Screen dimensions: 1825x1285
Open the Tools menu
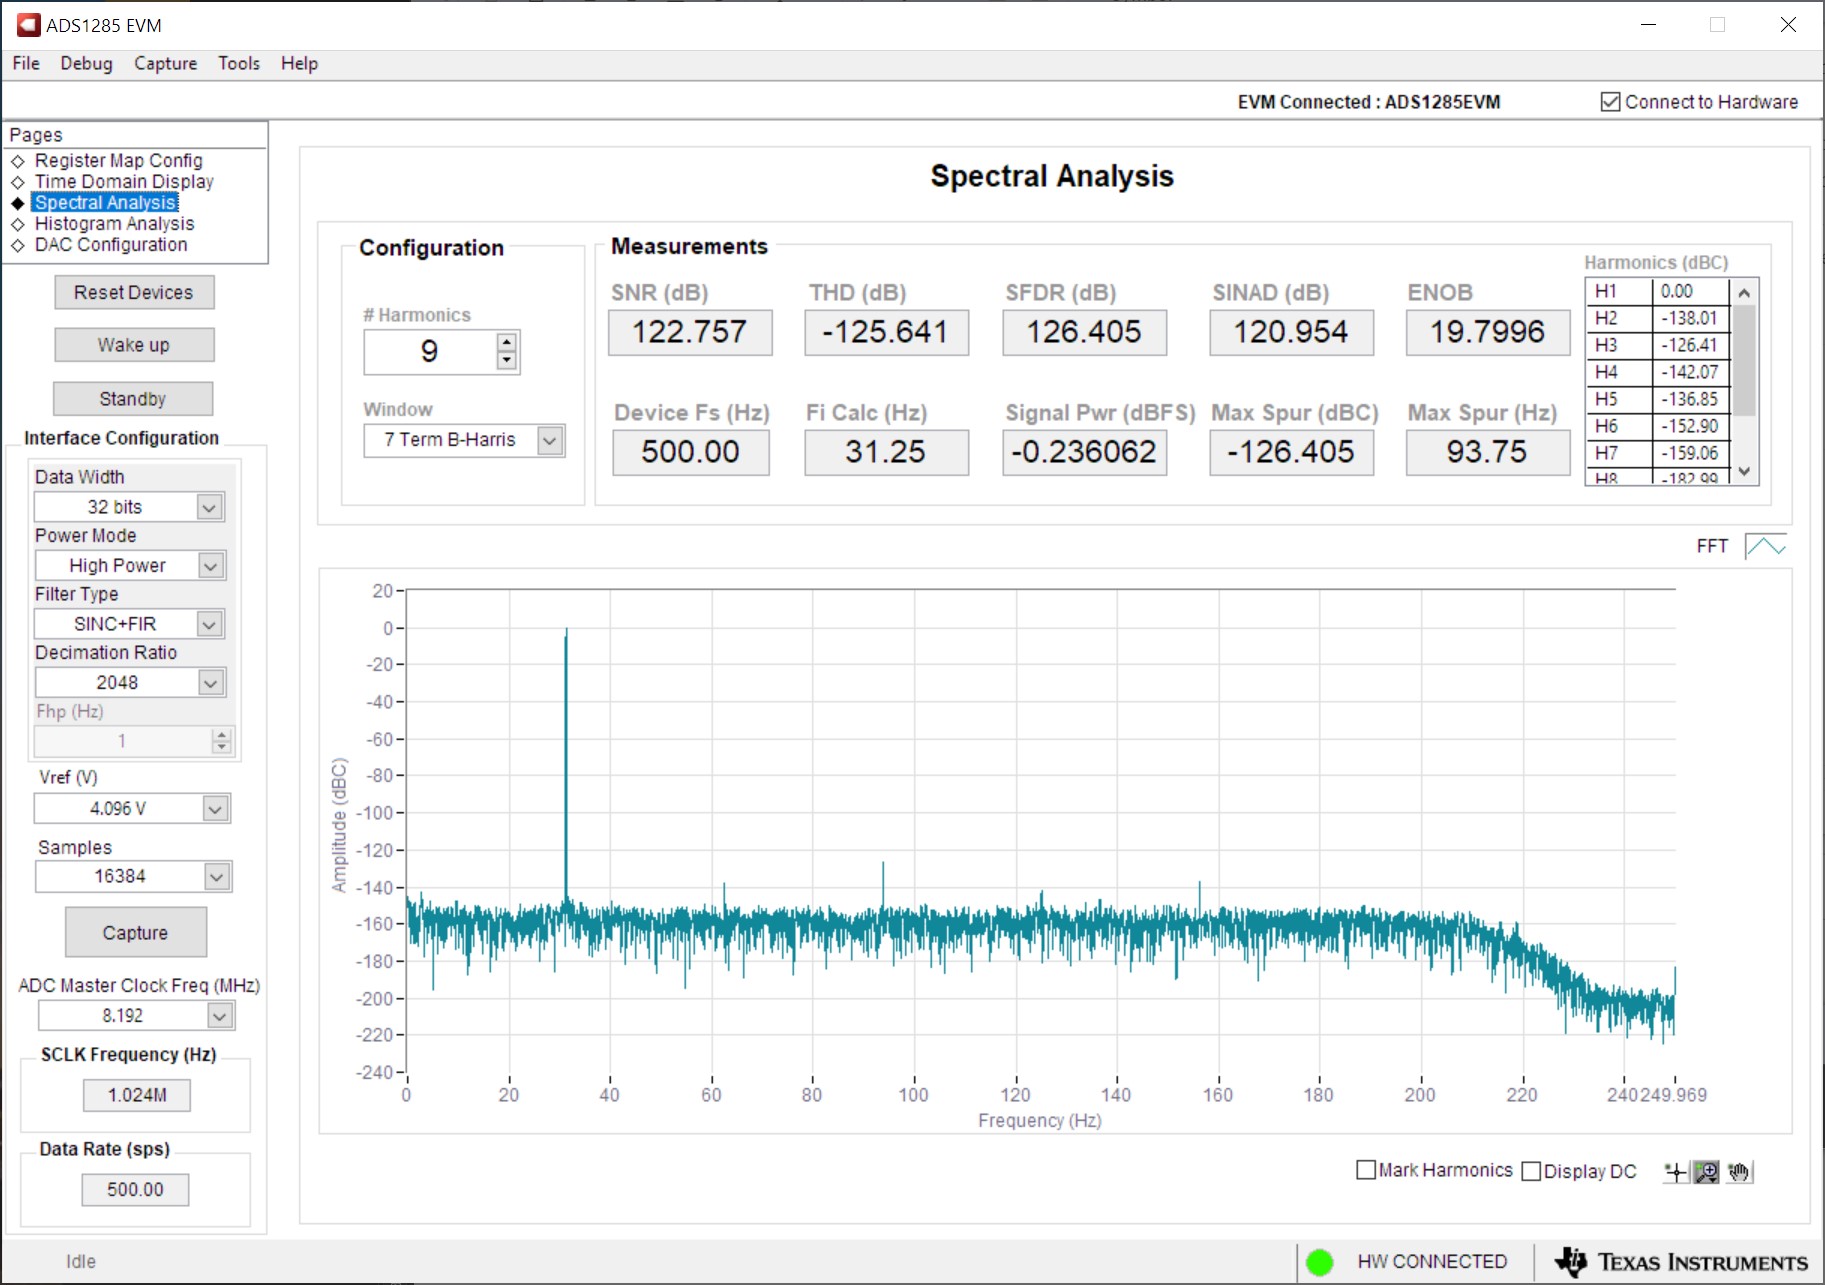[239, 63]
